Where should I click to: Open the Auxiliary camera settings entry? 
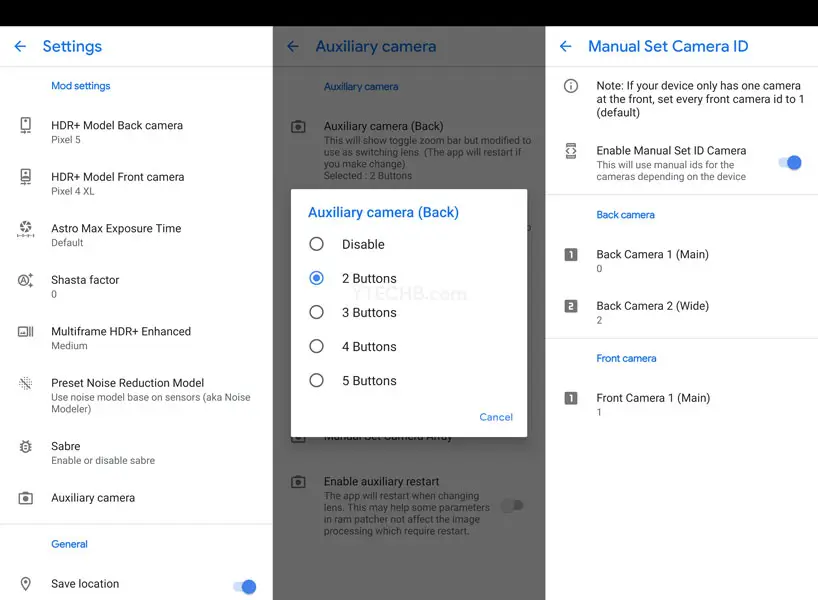click(93, 498)
